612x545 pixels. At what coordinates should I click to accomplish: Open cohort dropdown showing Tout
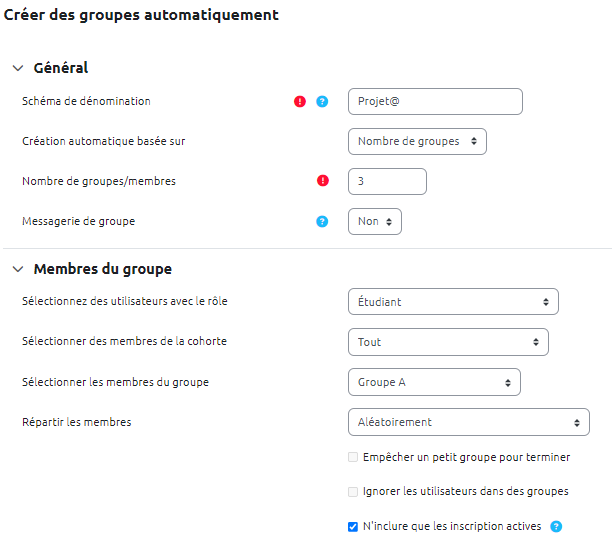pyautogui.click(x=447, y=342)
